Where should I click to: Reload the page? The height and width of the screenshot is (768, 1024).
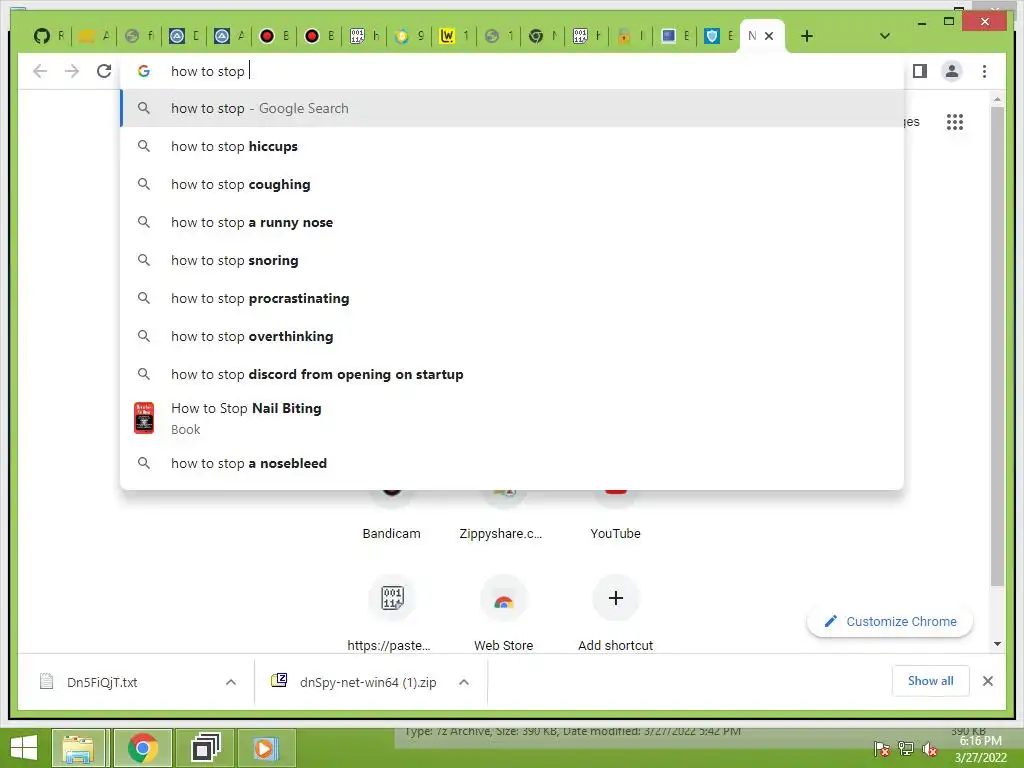pyautogui.click(x=104, y=71)
